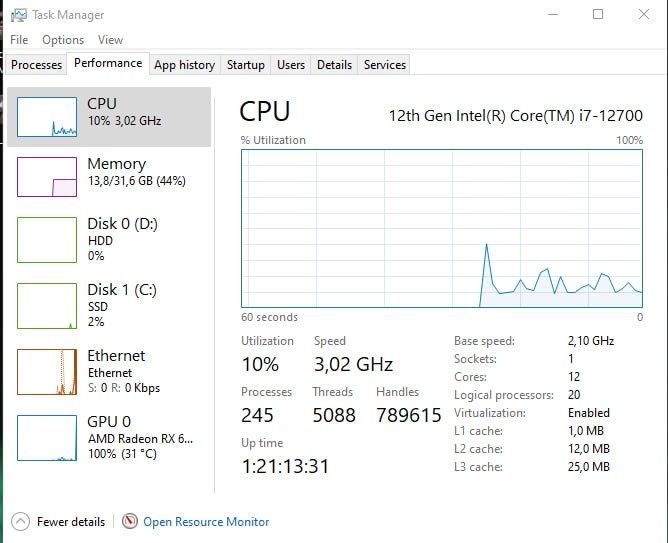The width and height of the screenshot is (668, 543).
Task: Switch to the Services tab
Action: pyautogui.click(x=385, y=65)
